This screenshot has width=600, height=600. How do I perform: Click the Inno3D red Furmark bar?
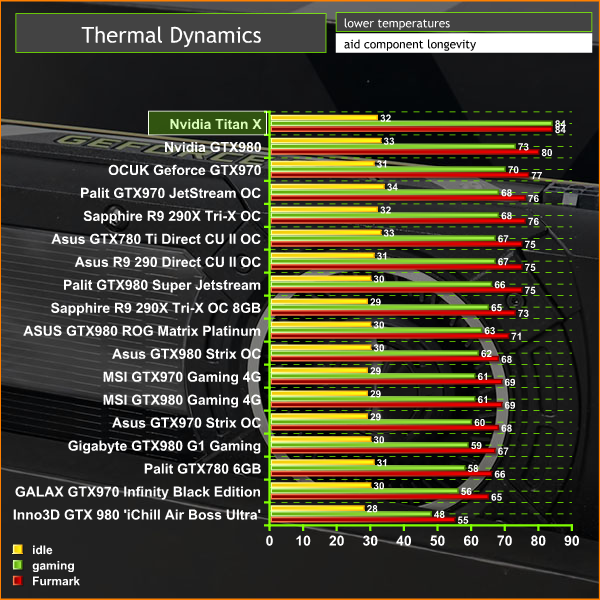click(363, 519)
